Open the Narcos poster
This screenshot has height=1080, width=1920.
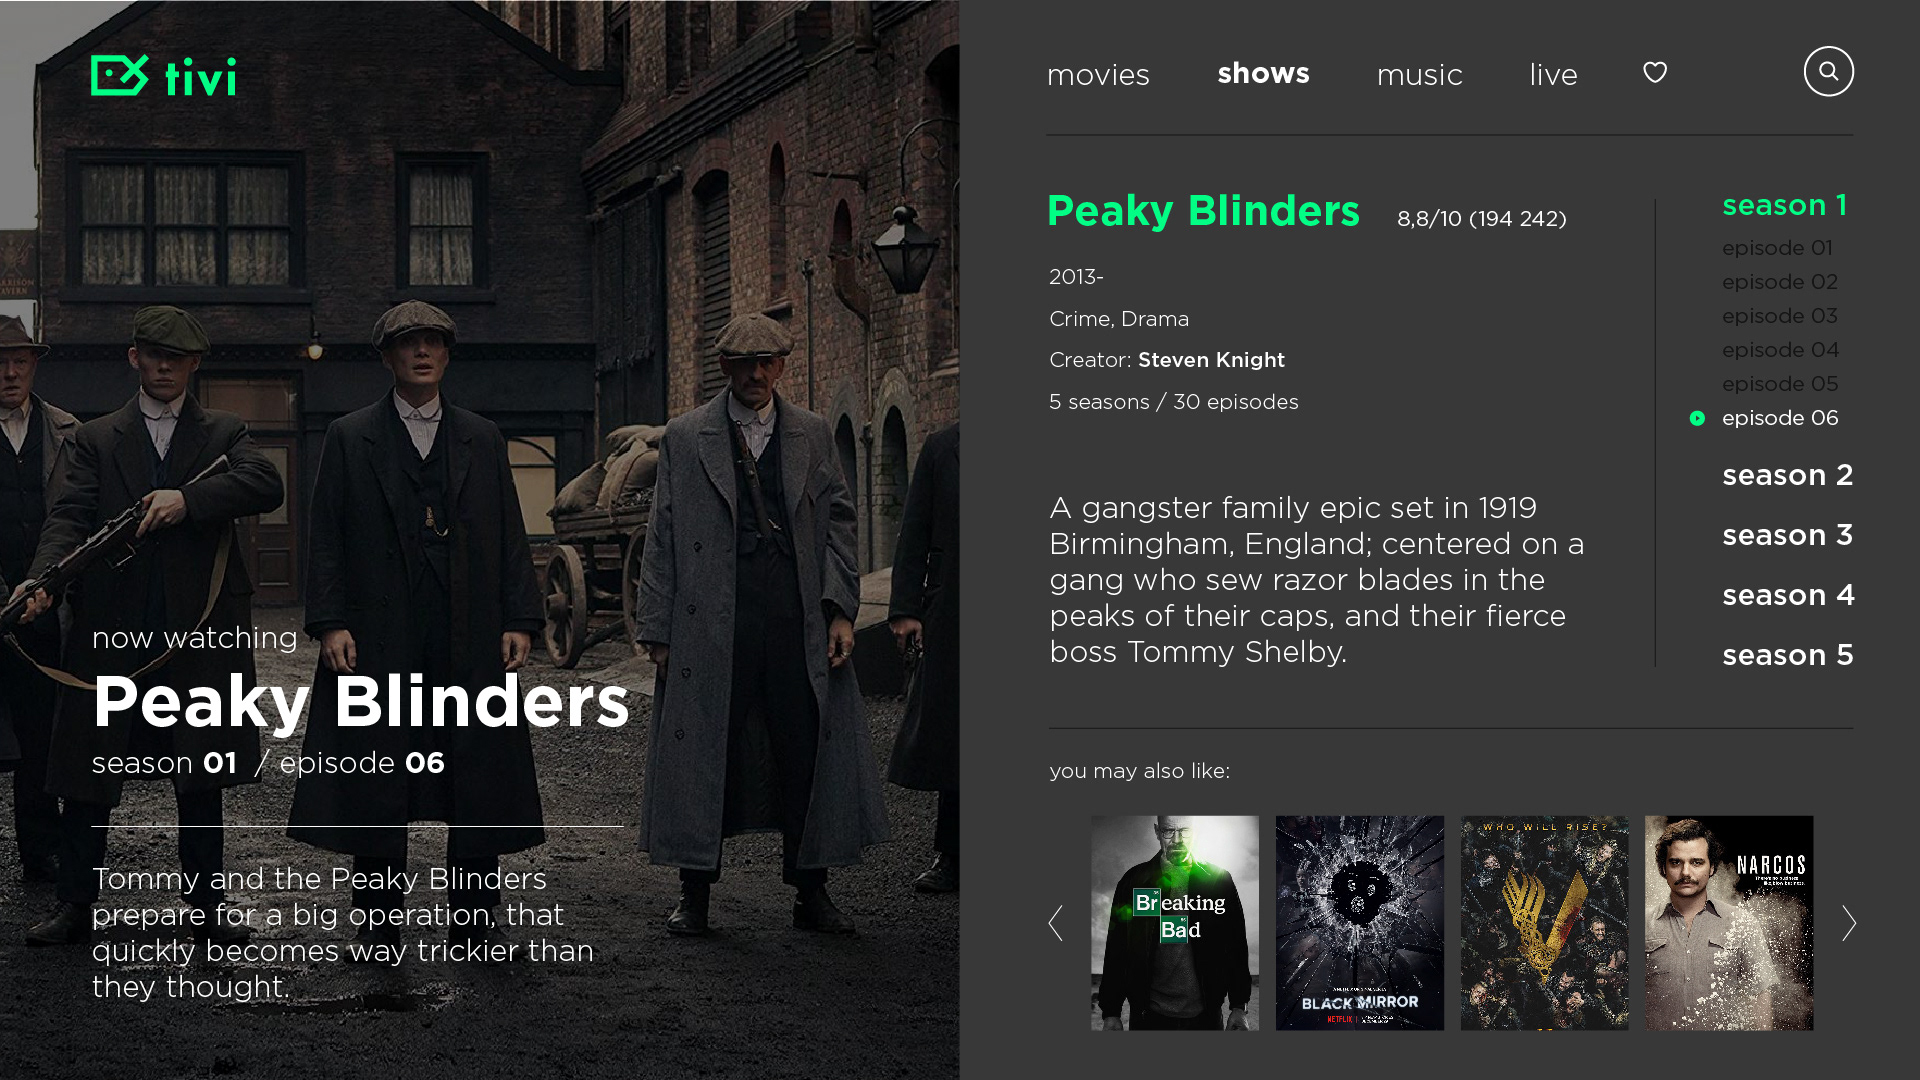coord(1729,923)
